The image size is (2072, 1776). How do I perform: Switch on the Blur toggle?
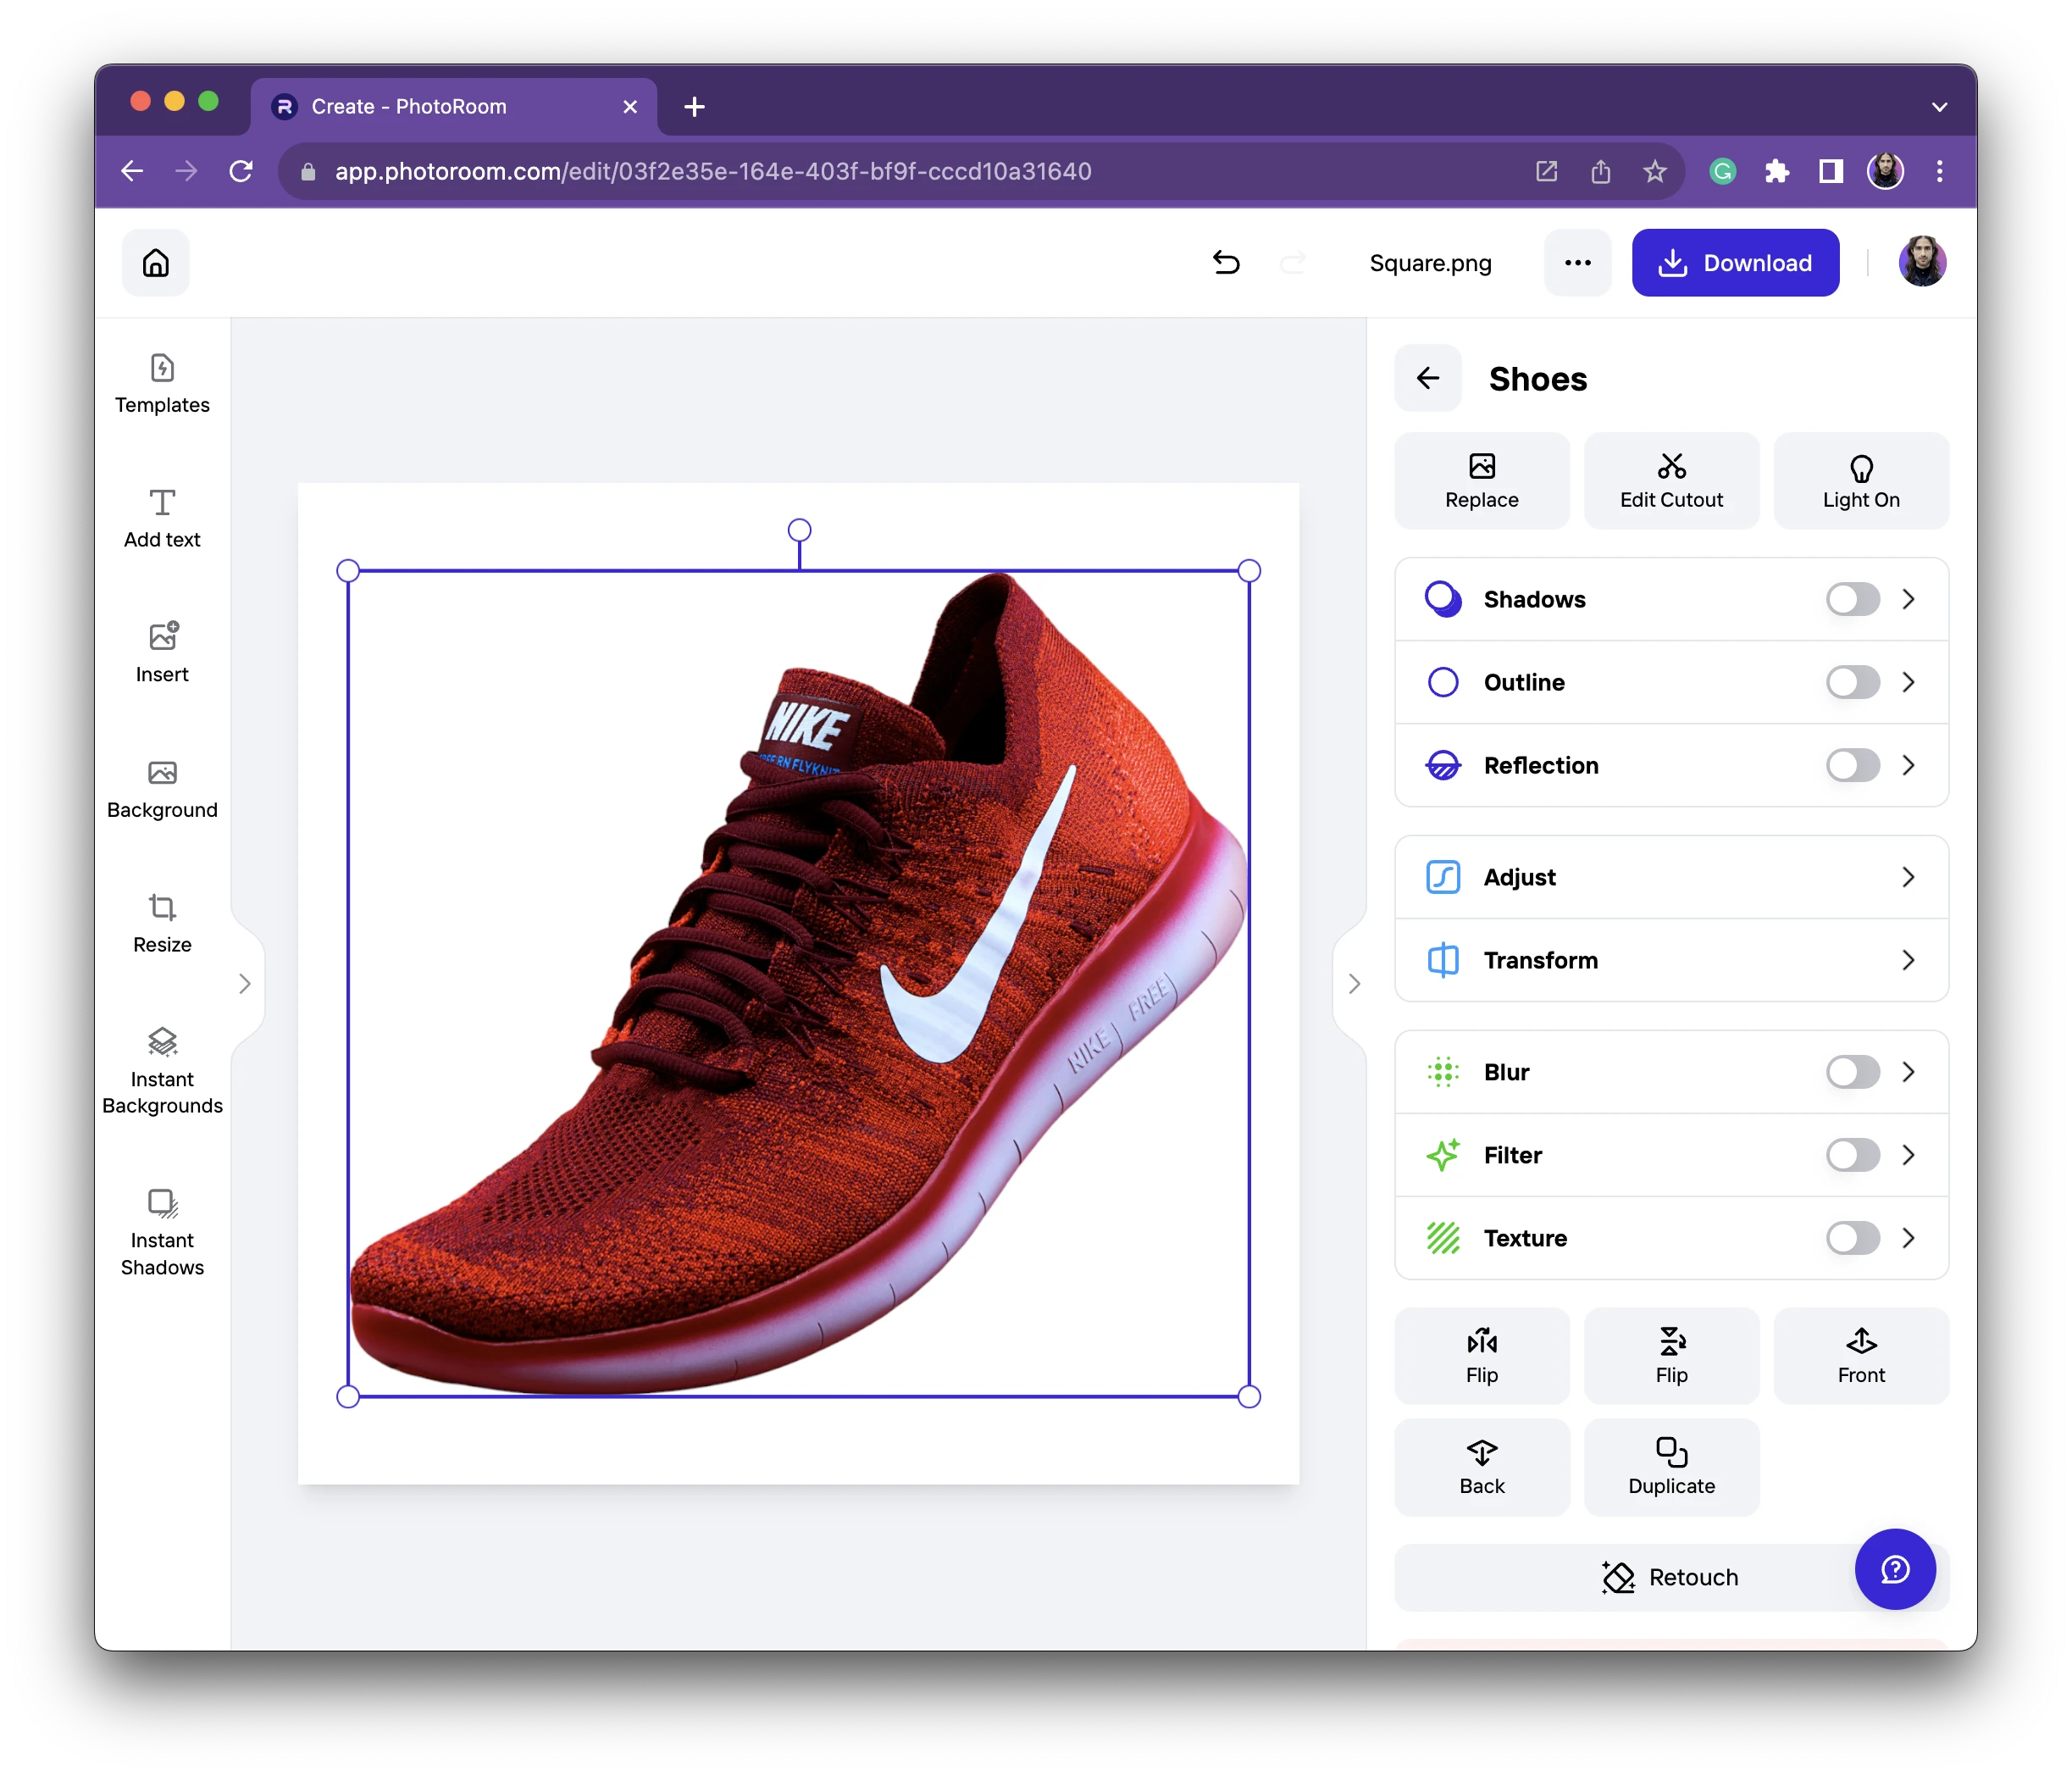point(1852,1072)
